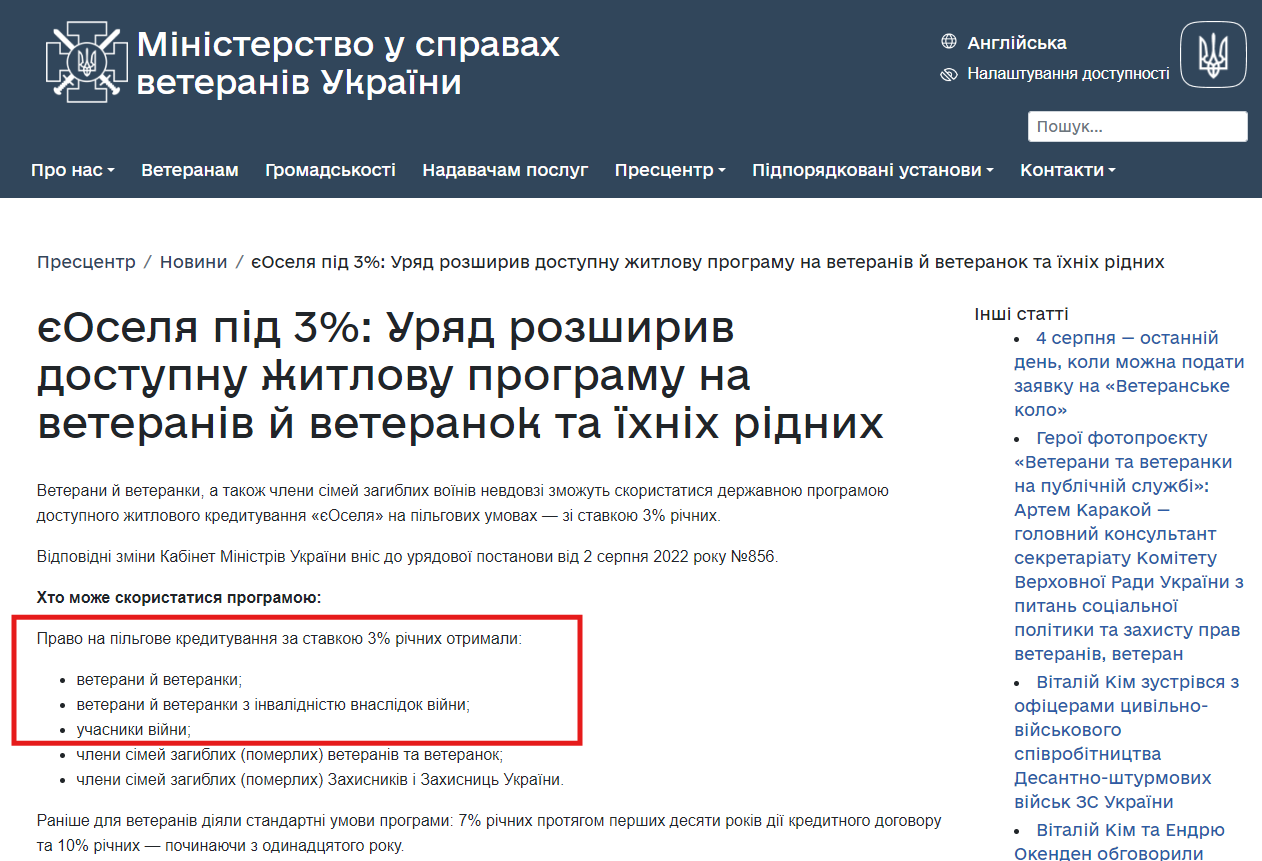Click line Право на пільгове кредитування за ставкою
The width and height of the screenshot is (1262, 861).
point(279,638)
